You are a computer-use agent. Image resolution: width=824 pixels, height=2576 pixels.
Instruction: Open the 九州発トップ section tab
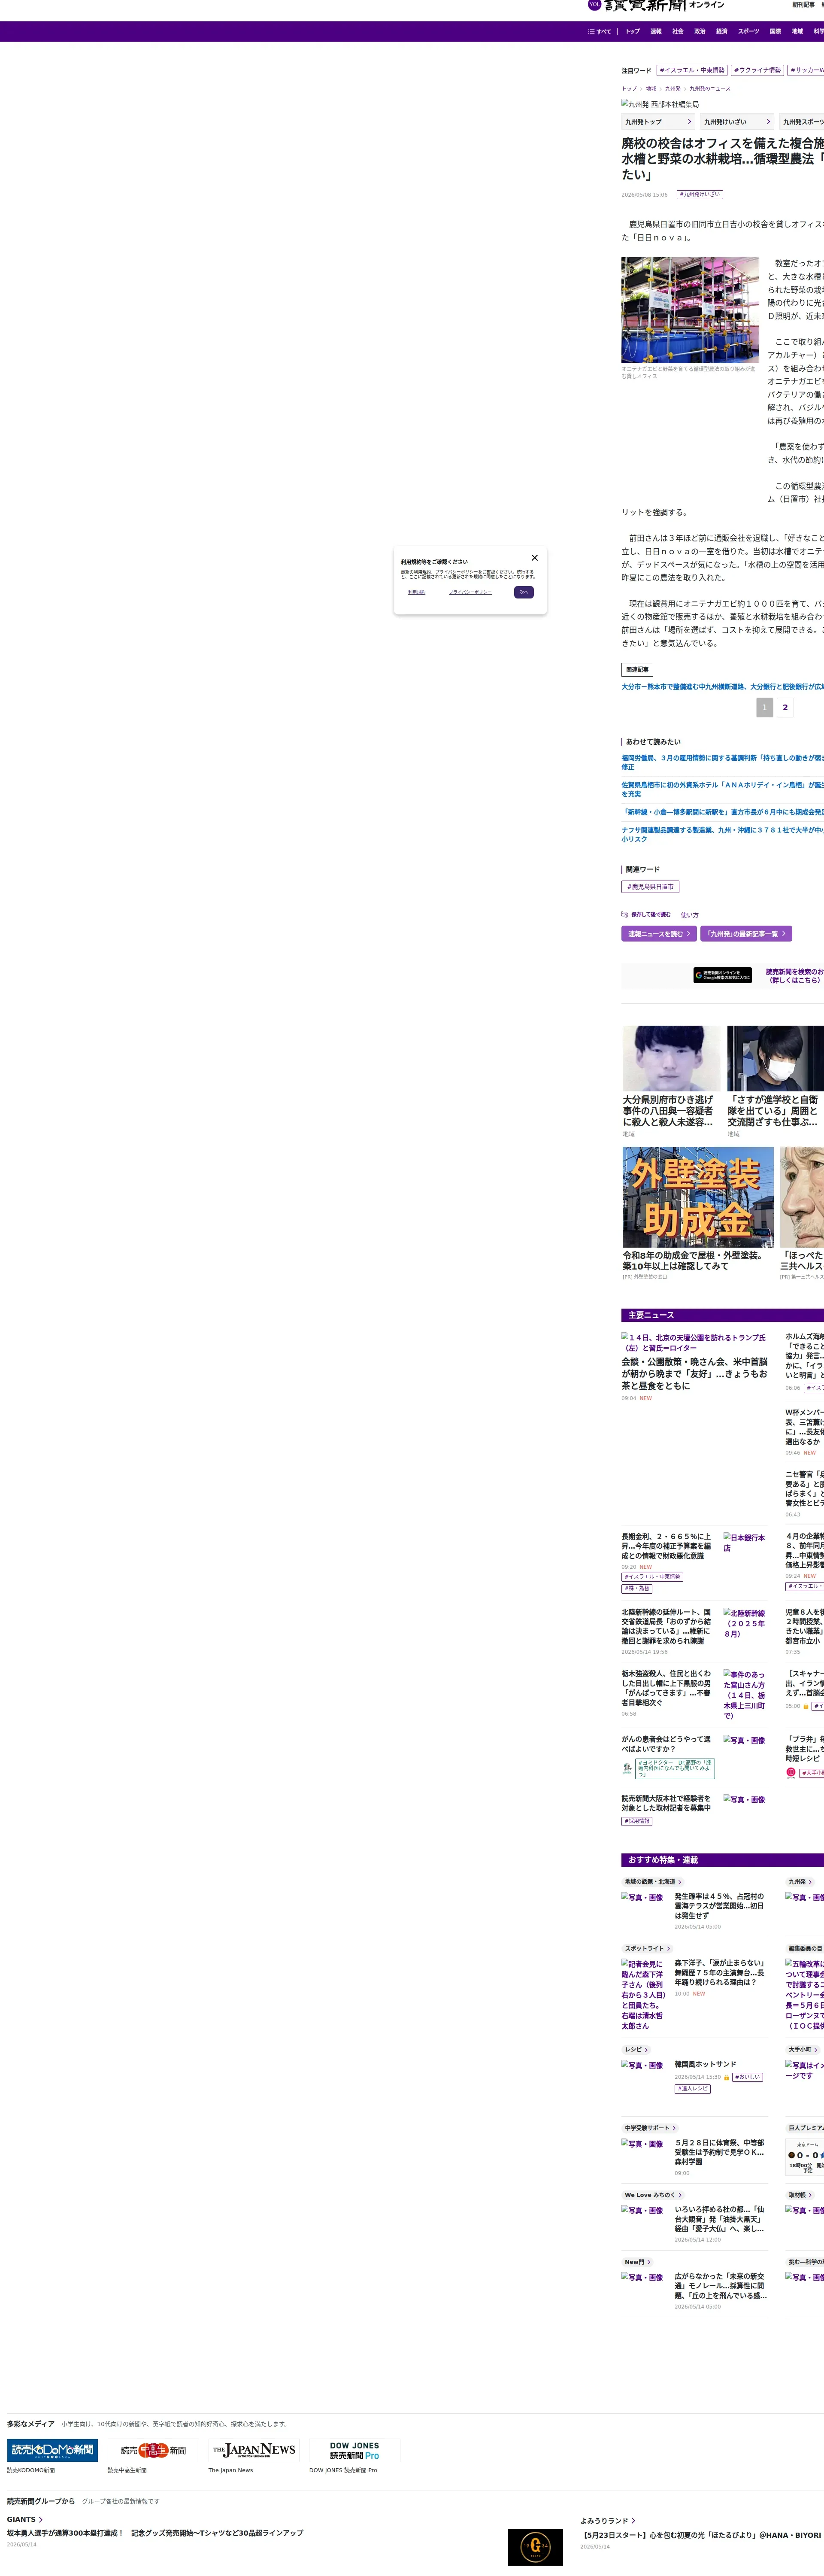point(658,122)
